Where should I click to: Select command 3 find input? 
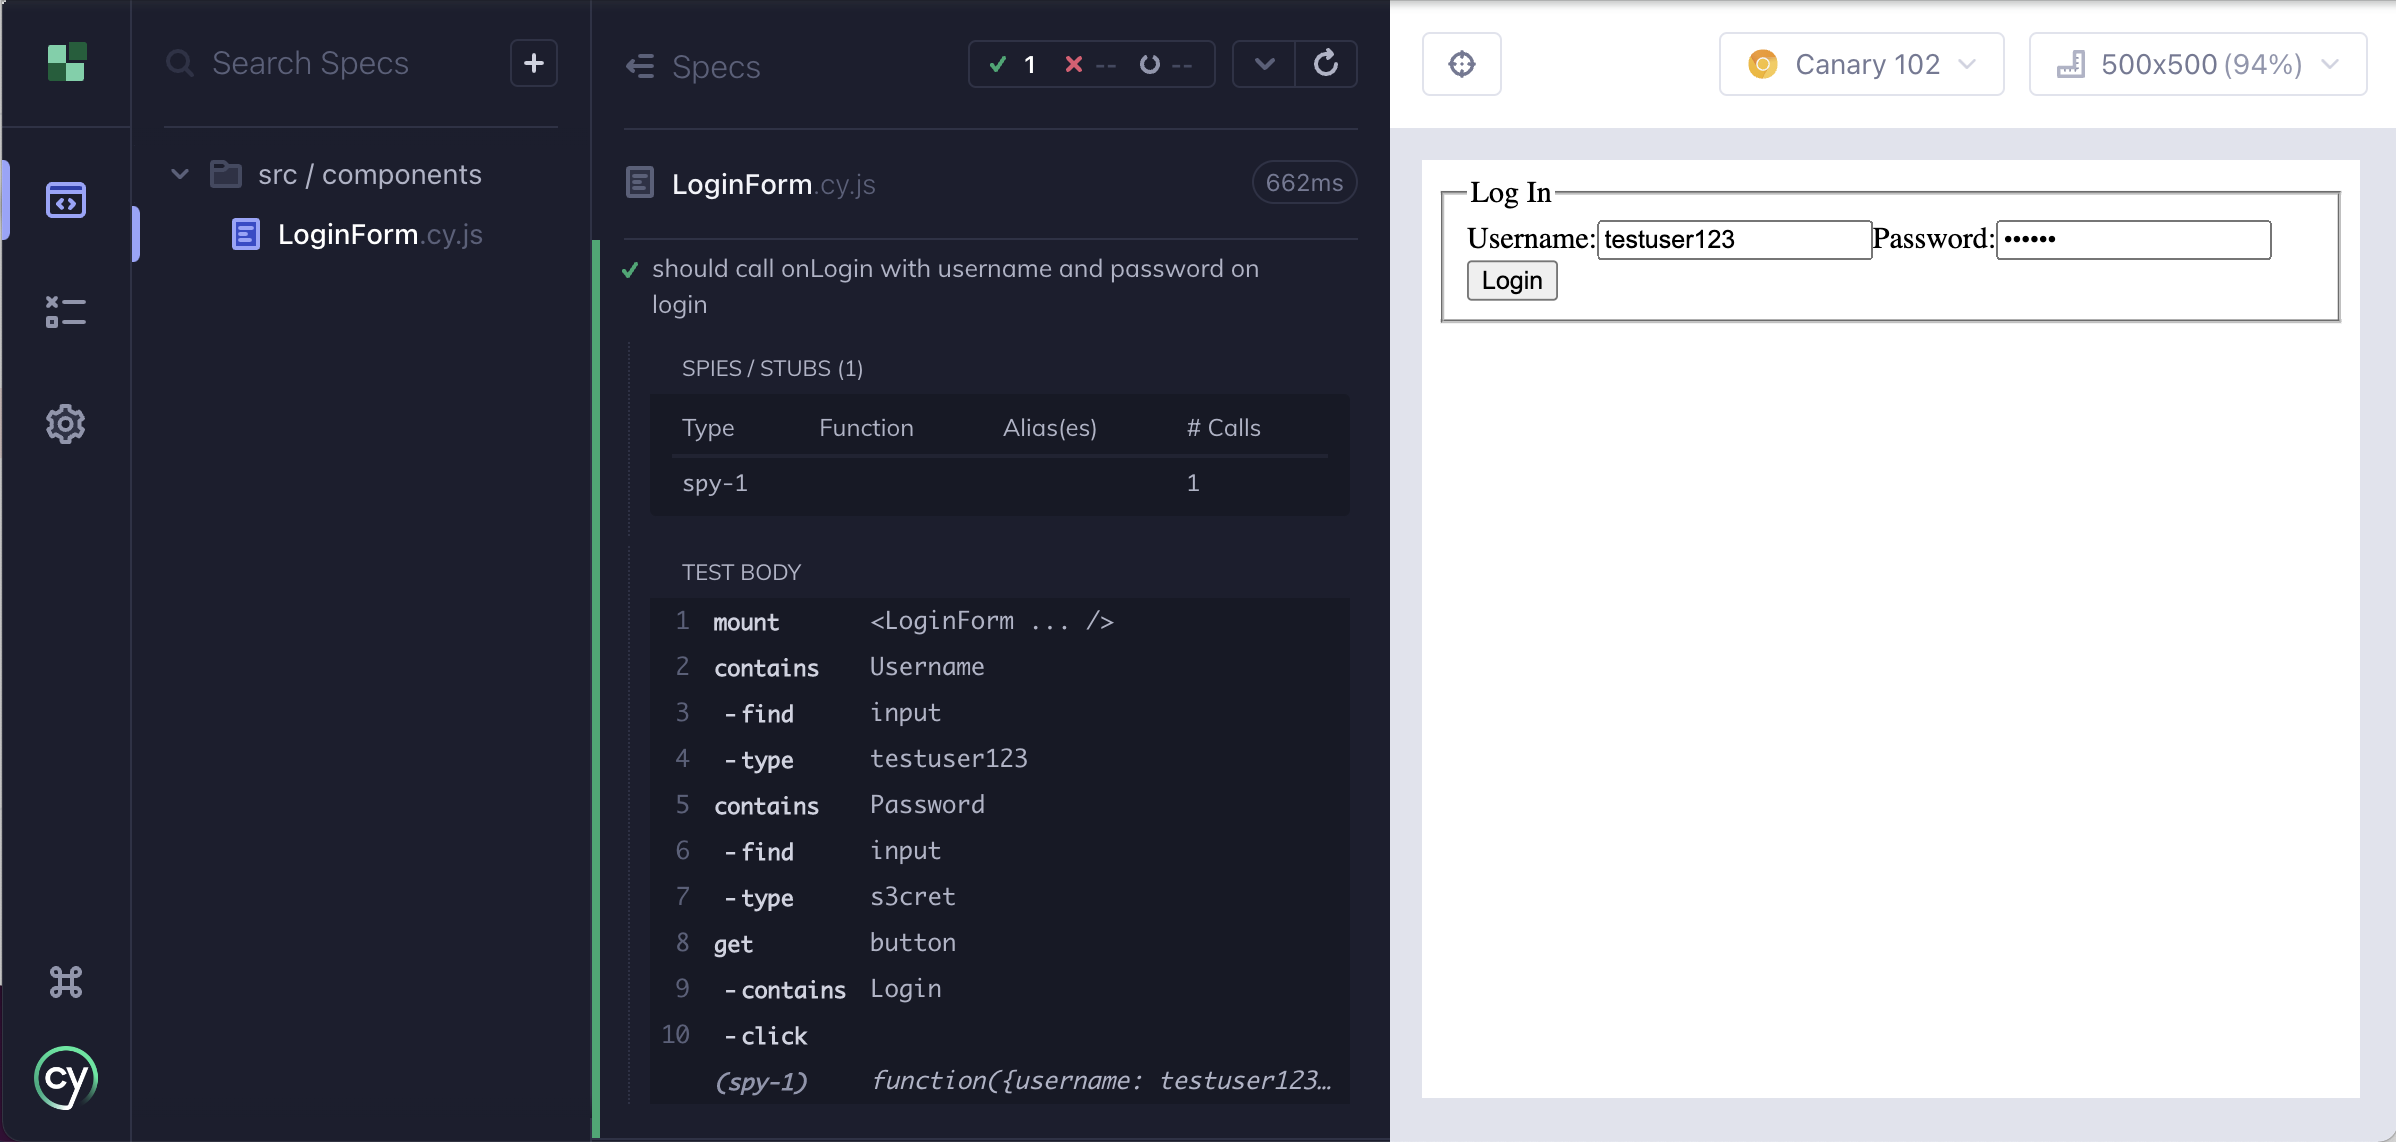1000,713
